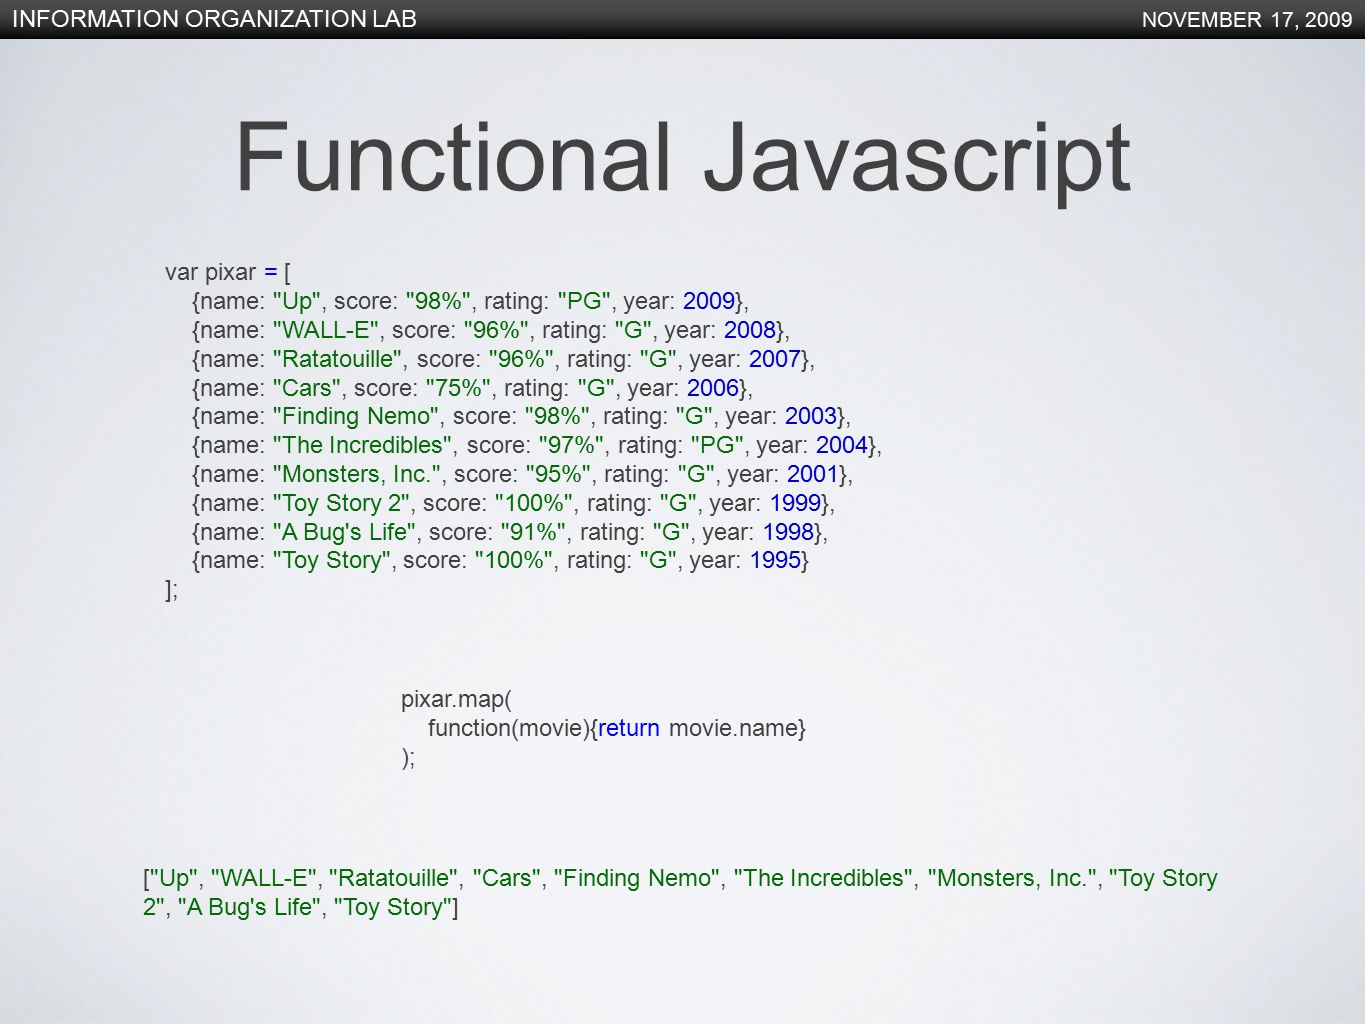The width and height of the screenshot is (1365, 1024).
Task: Click "WALL-E" in the output array
Action: (x=265, y=878)
